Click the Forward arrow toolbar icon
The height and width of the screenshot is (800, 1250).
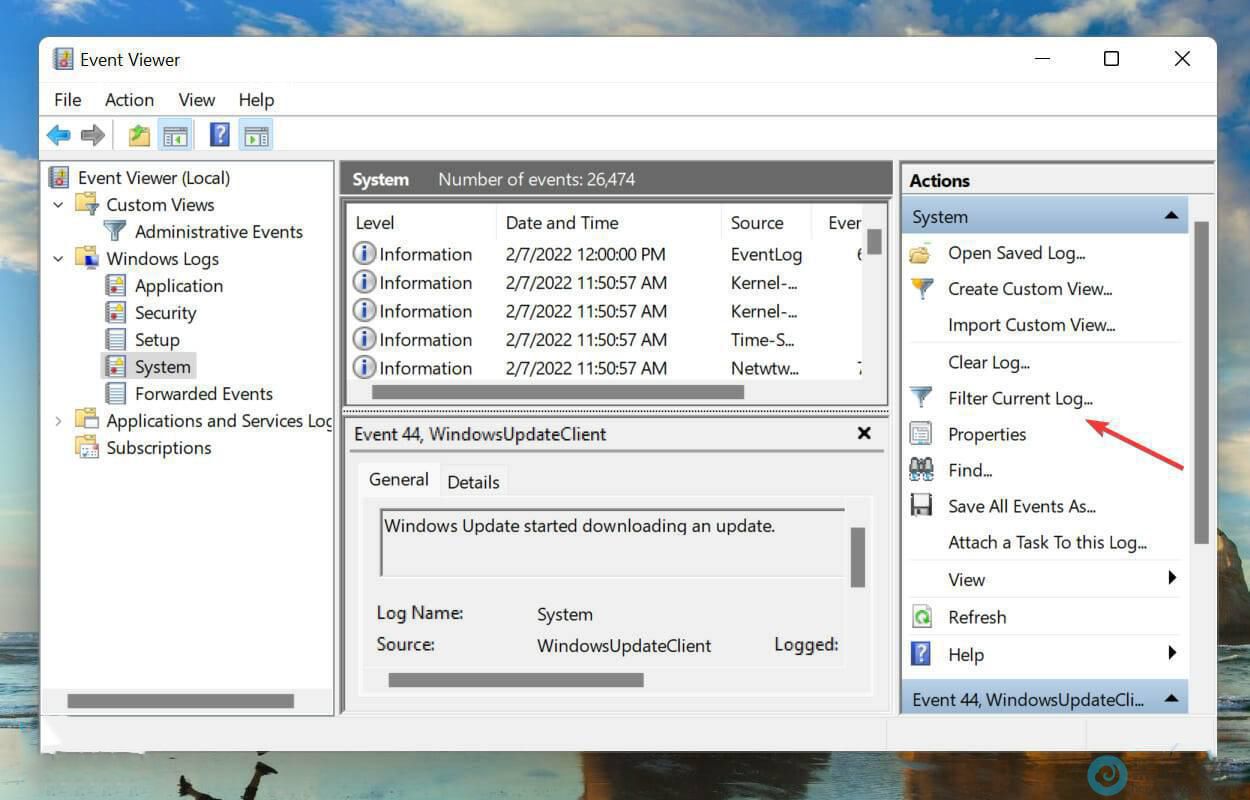[x=93, y=135]
